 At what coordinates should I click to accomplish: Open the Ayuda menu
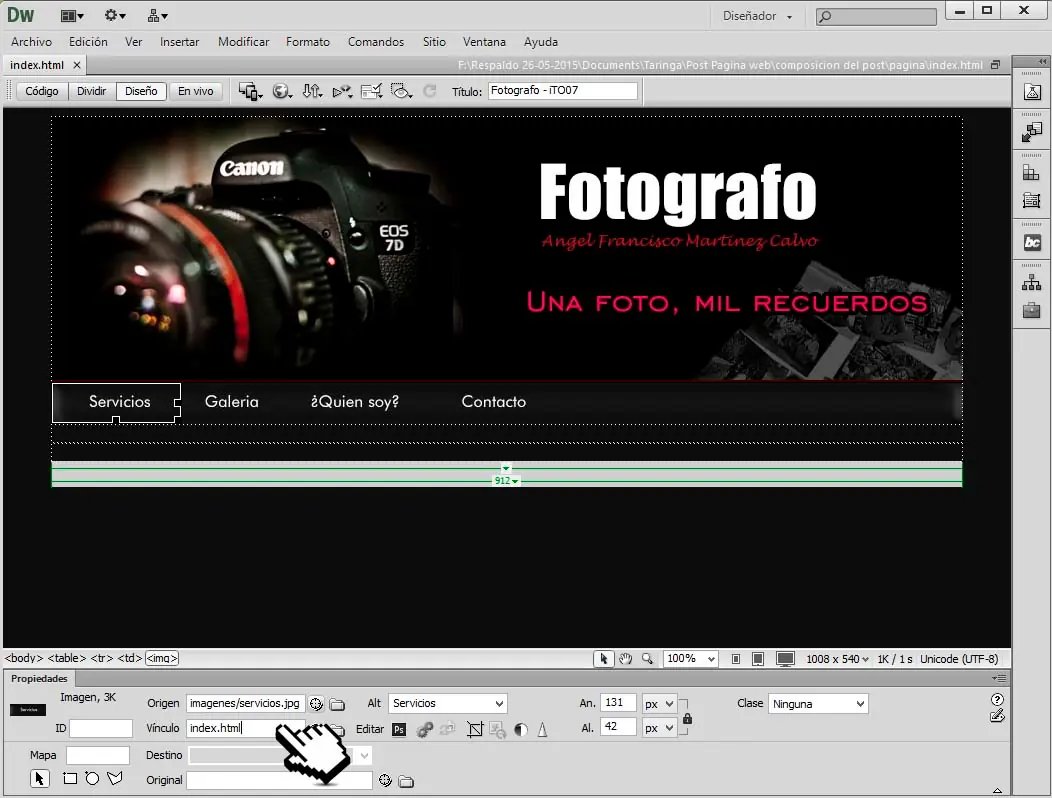tap(541, 42)
